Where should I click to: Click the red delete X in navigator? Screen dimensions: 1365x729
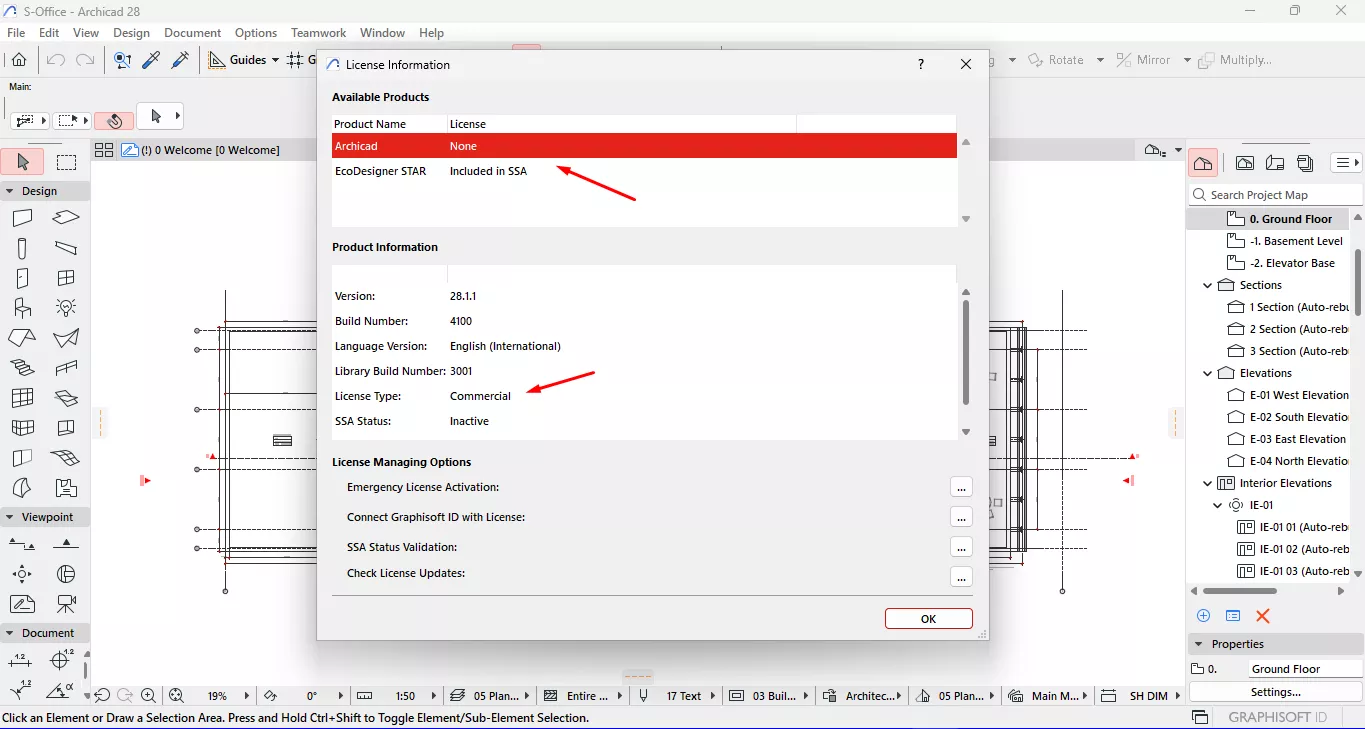(x=1263, y=616)
